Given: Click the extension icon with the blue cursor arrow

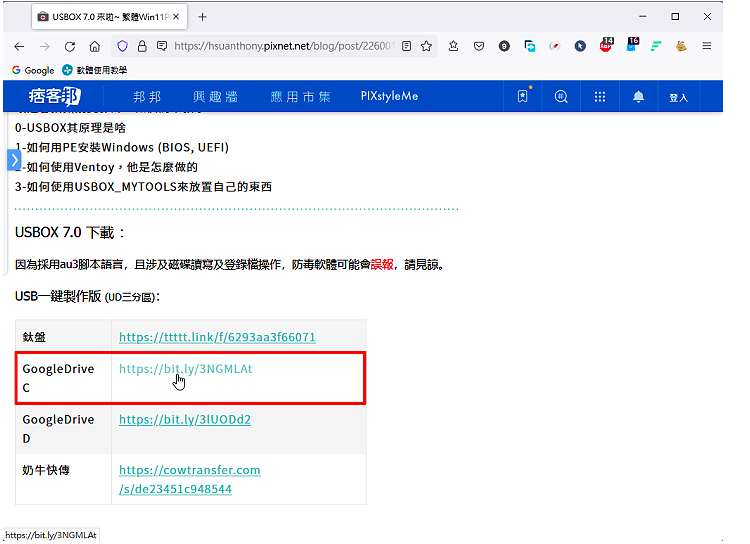Looking at the screenshot, I should 580,46.
